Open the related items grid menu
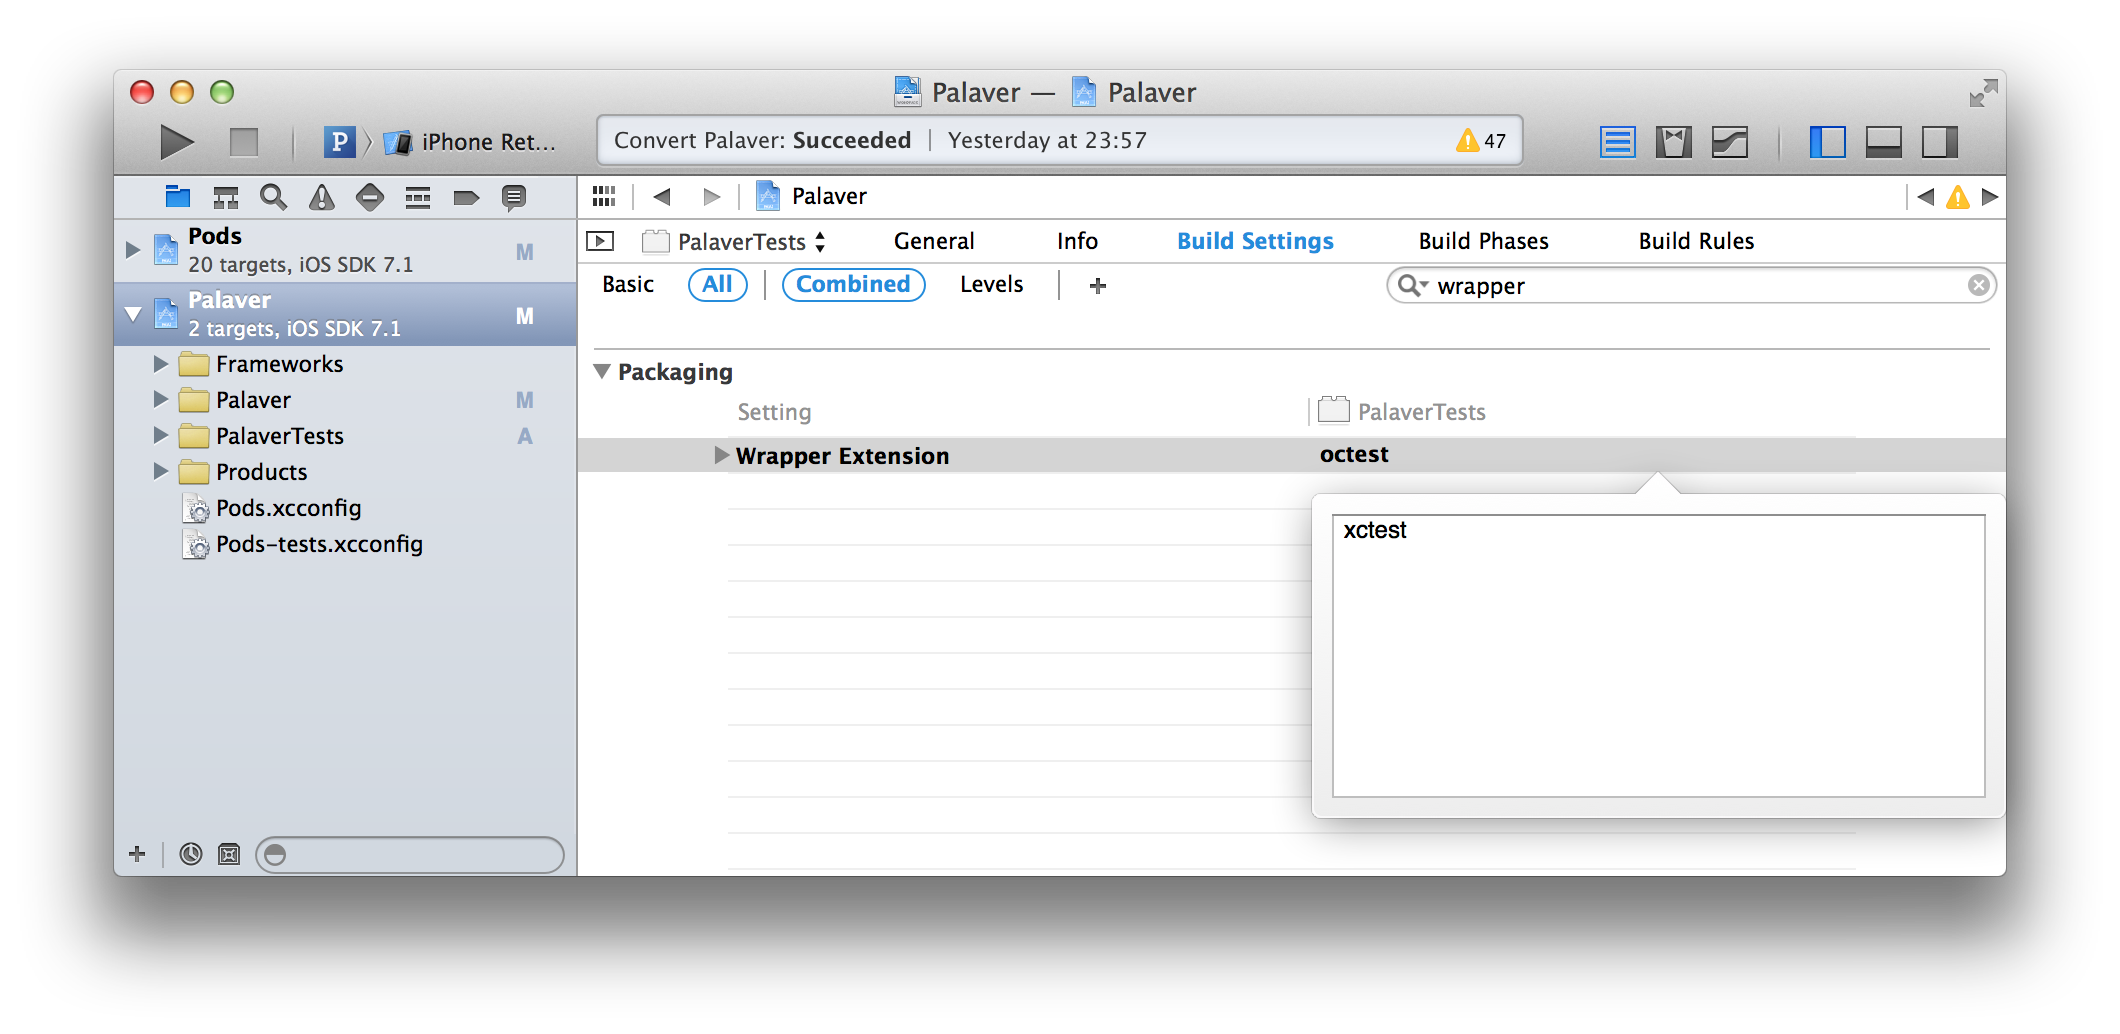 click(x=604, y=196)
